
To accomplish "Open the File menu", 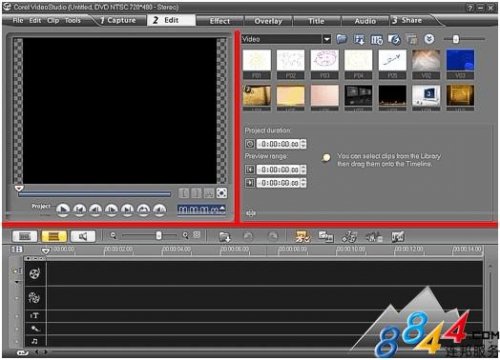I will click(18, 21).
